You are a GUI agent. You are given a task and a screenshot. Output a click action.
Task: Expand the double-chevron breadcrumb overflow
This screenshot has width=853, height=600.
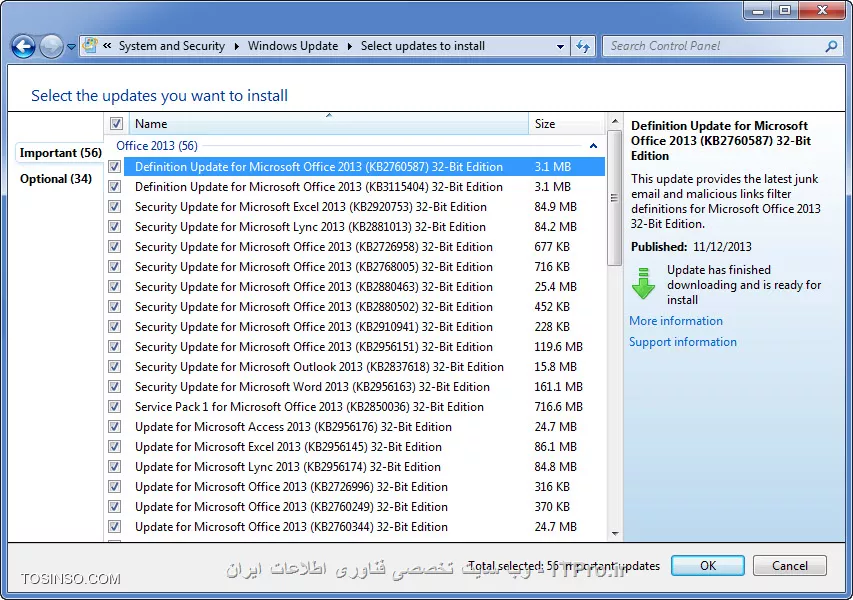tap(107, 46)
